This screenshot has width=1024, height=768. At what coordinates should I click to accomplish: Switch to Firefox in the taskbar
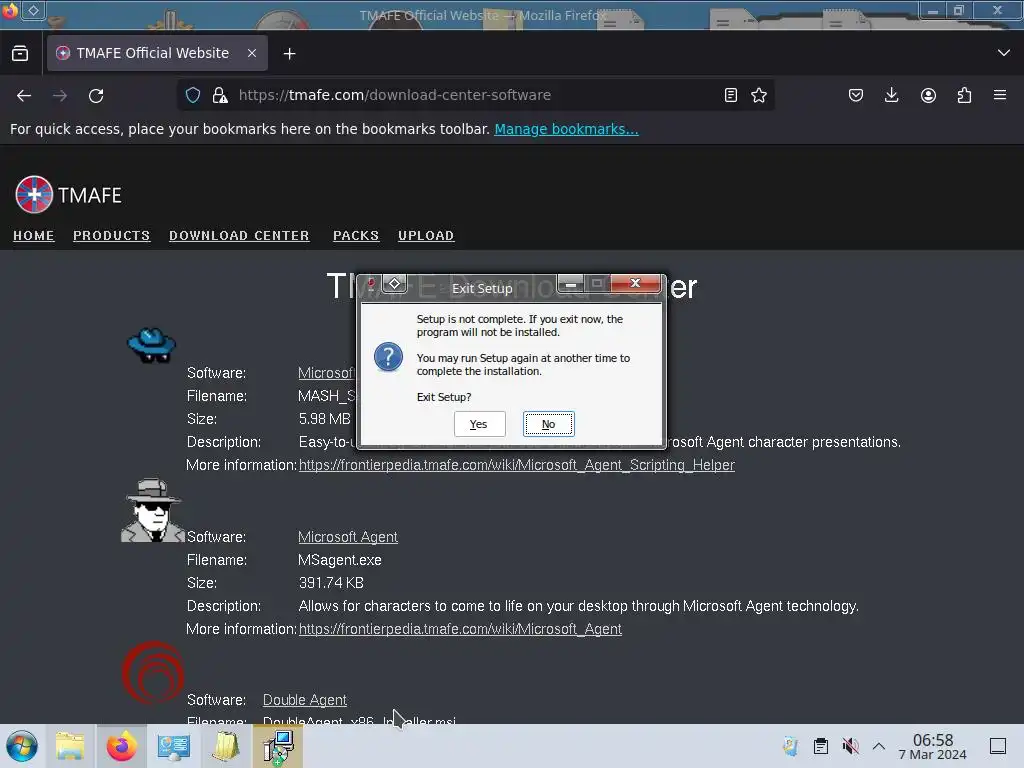pos(121,746)
